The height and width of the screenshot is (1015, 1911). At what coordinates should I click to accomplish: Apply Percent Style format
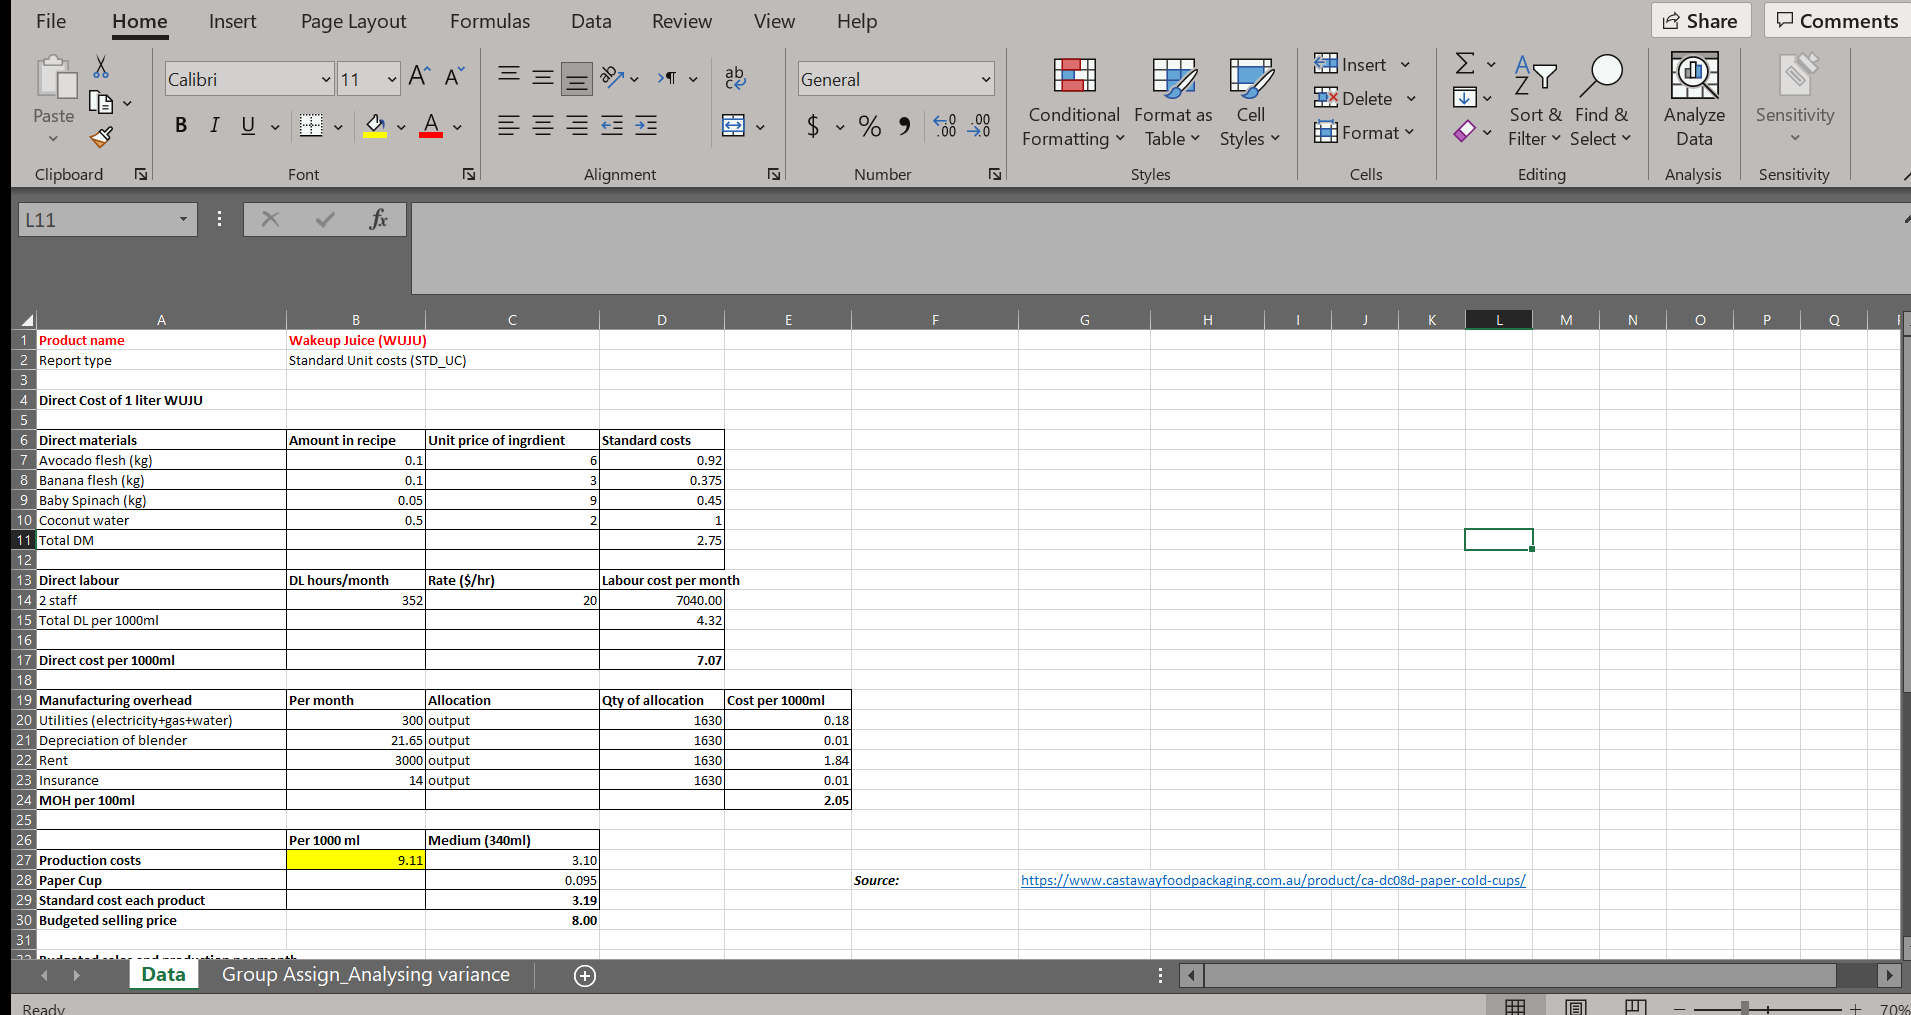click(870, 126)
